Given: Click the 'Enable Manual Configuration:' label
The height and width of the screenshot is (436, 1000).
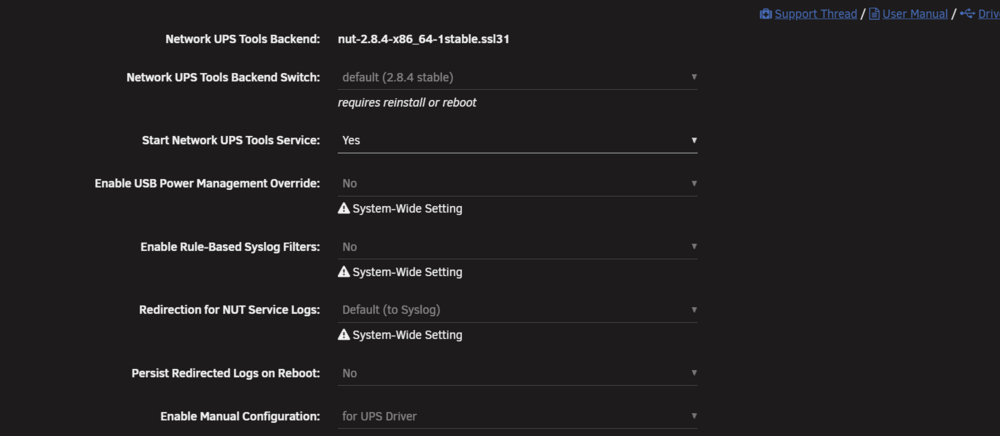Looking at the screenshot, I should pyautogui.click(x=240, y=416).
